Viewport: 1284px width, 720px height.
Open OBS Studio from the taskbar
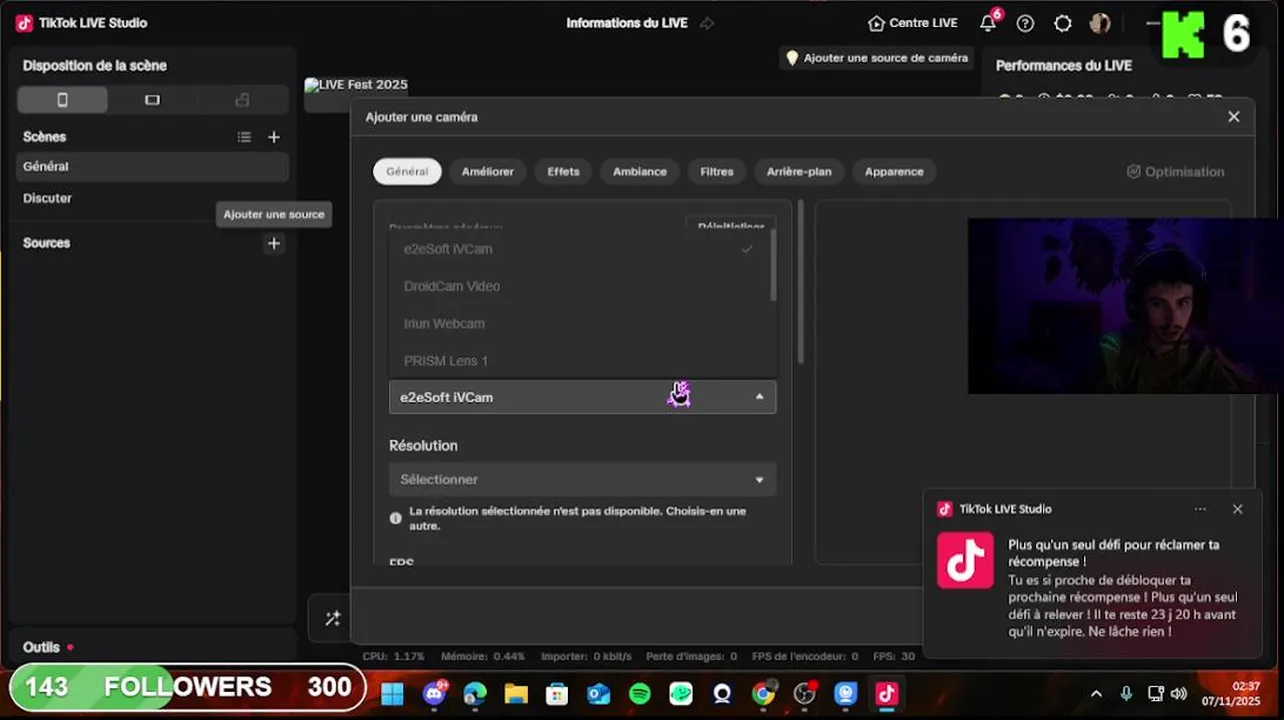[x=805, y=694]
